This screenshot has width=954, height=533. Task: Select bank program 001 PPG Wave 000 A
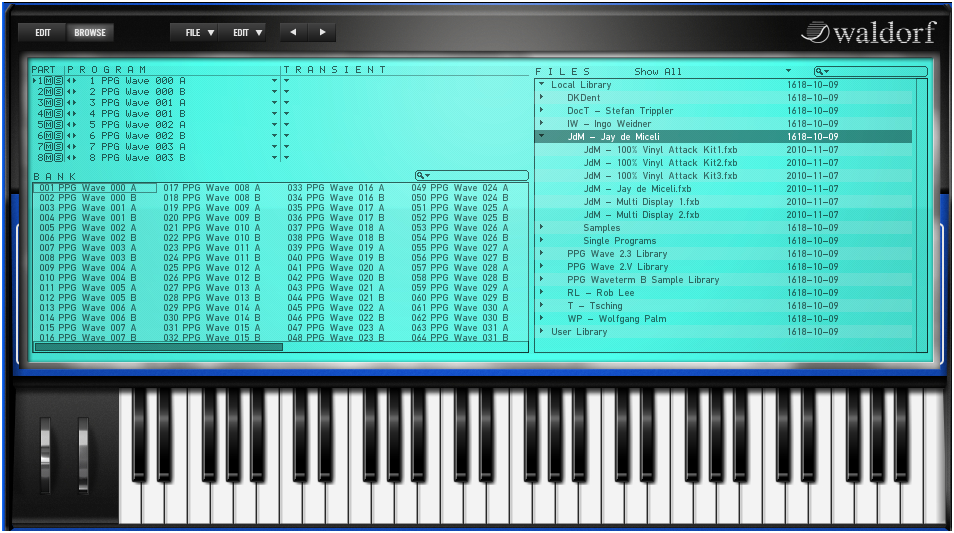tap(94, 188)
